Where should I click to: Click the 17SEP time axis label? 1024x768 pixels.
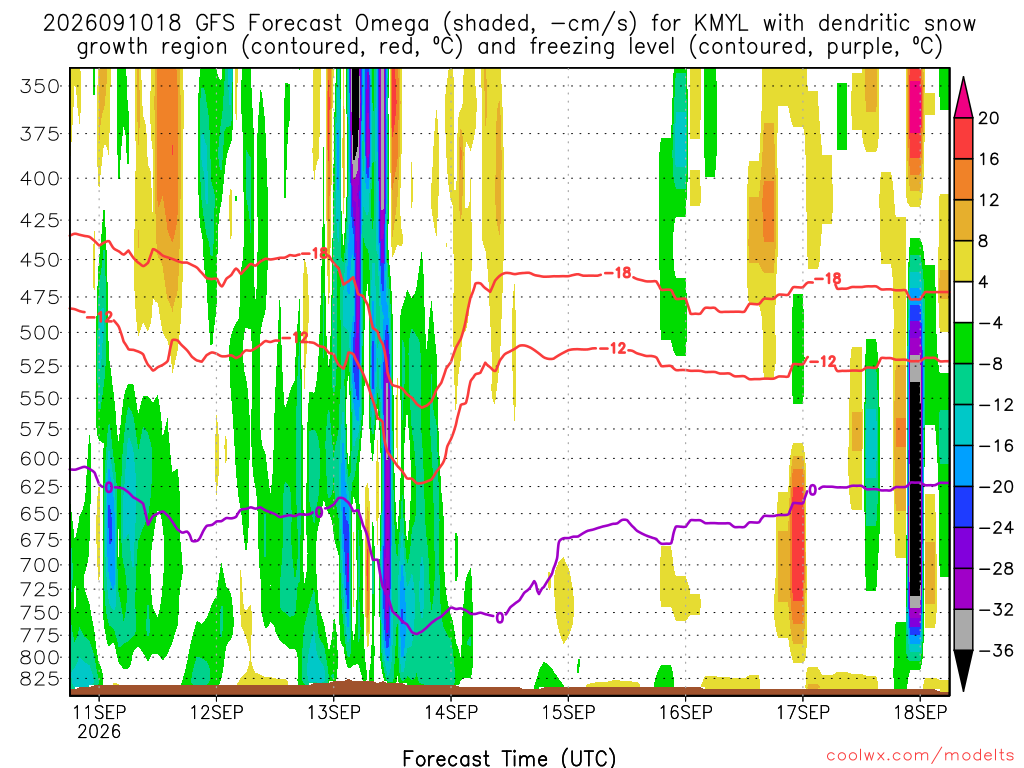click(803, 712)
